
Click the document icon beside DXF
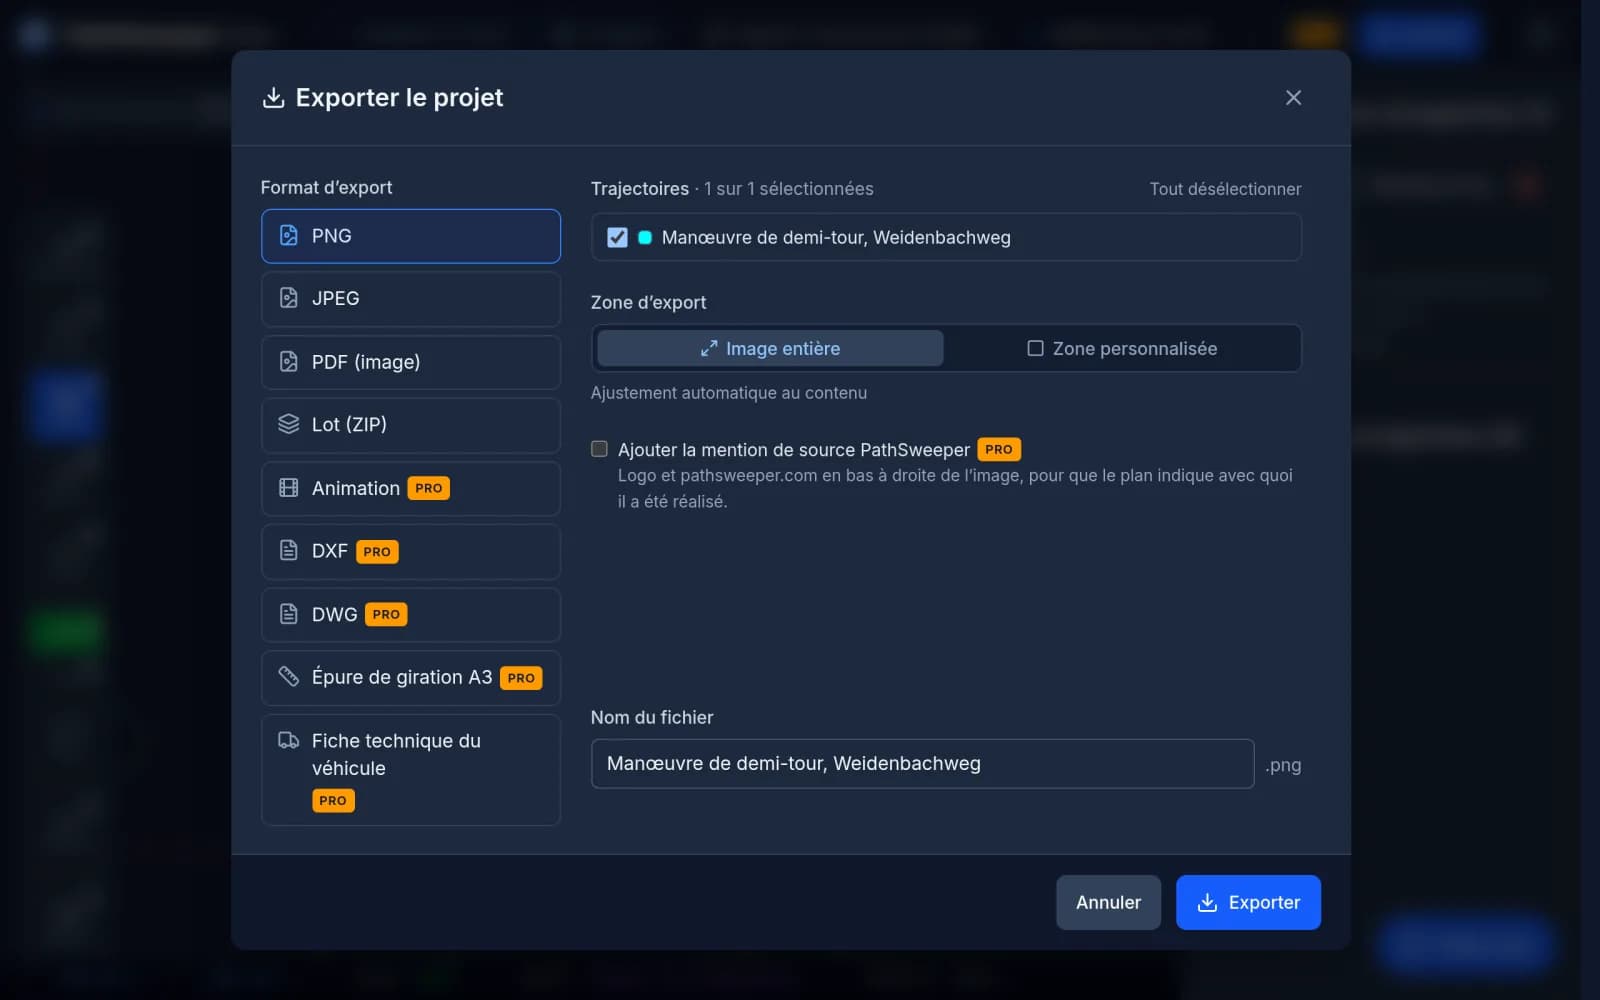tap(288, 550)
